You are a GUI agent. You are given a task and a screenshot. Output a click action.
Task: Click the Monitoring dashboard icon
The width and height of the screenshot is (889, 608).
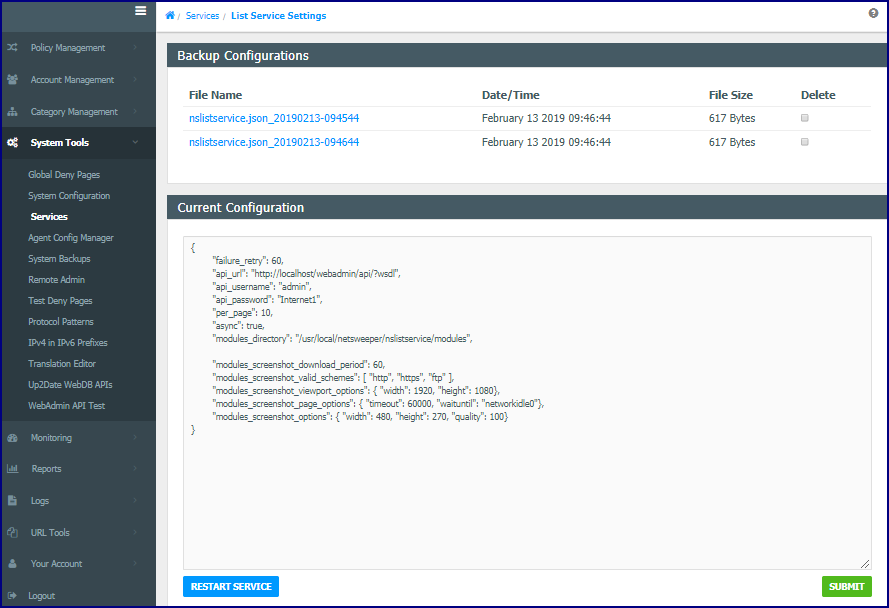point(12,438)
